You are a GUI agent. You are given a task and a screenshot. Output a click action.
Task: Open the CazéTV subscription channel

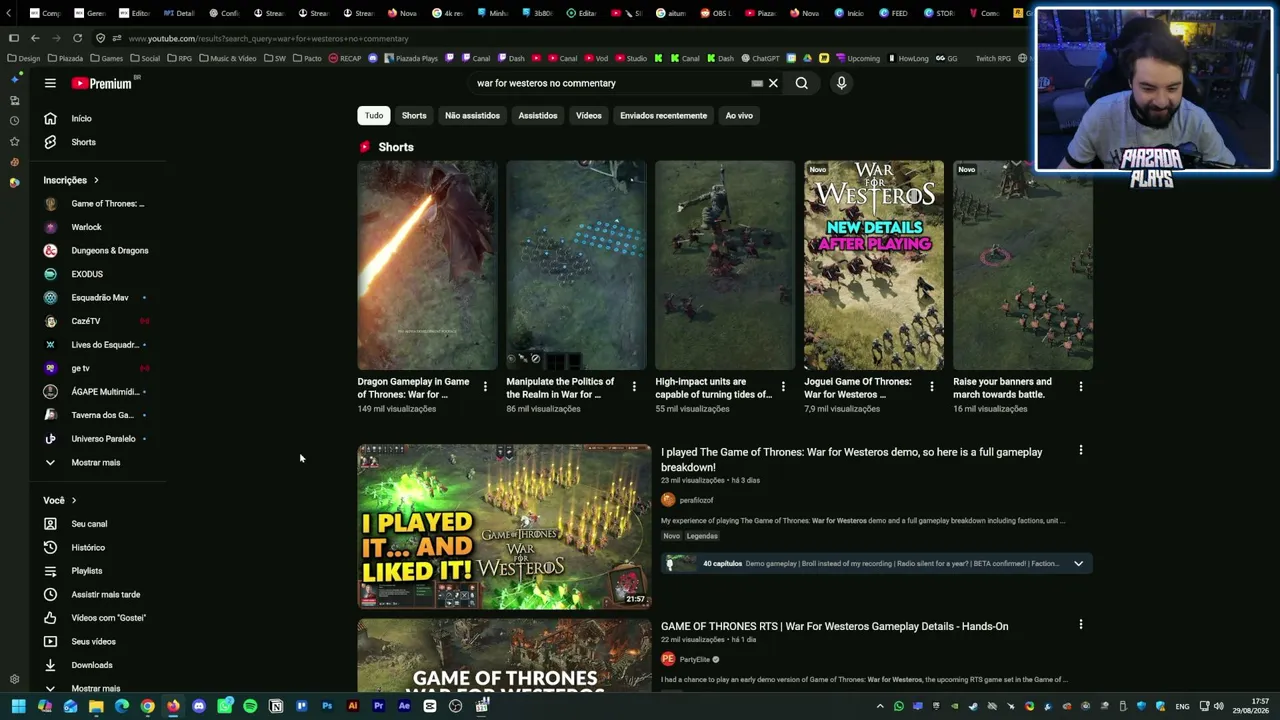(x=100, y=321)
